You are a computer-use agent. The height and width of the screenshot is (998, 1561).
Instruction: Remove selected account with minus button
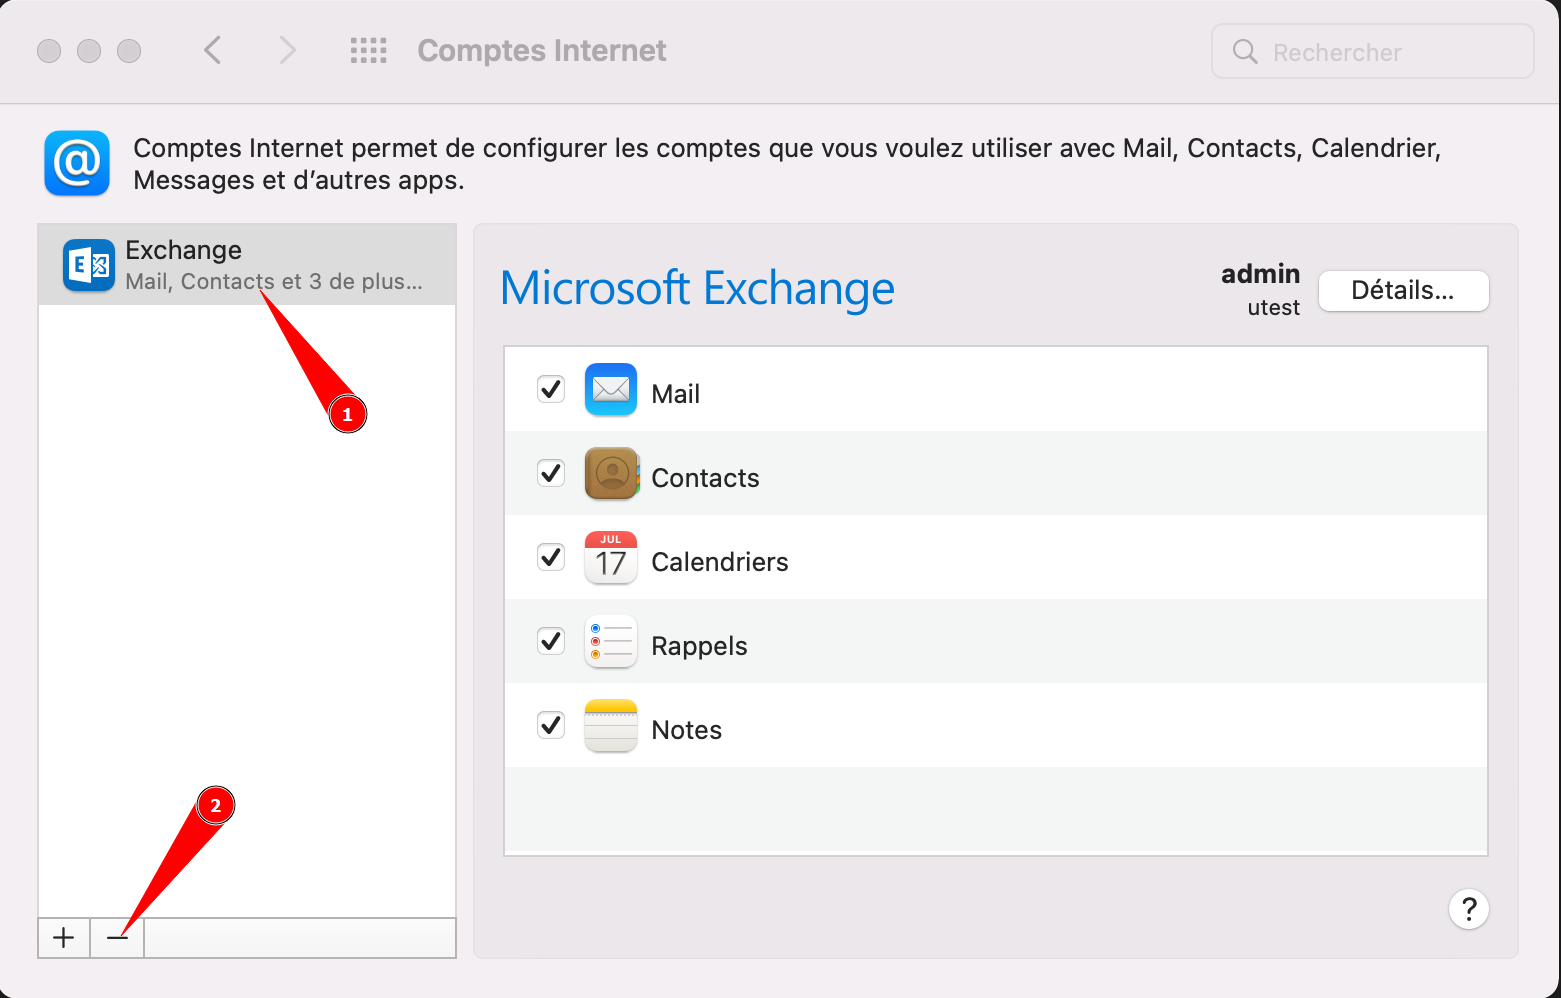coord(117,938)
